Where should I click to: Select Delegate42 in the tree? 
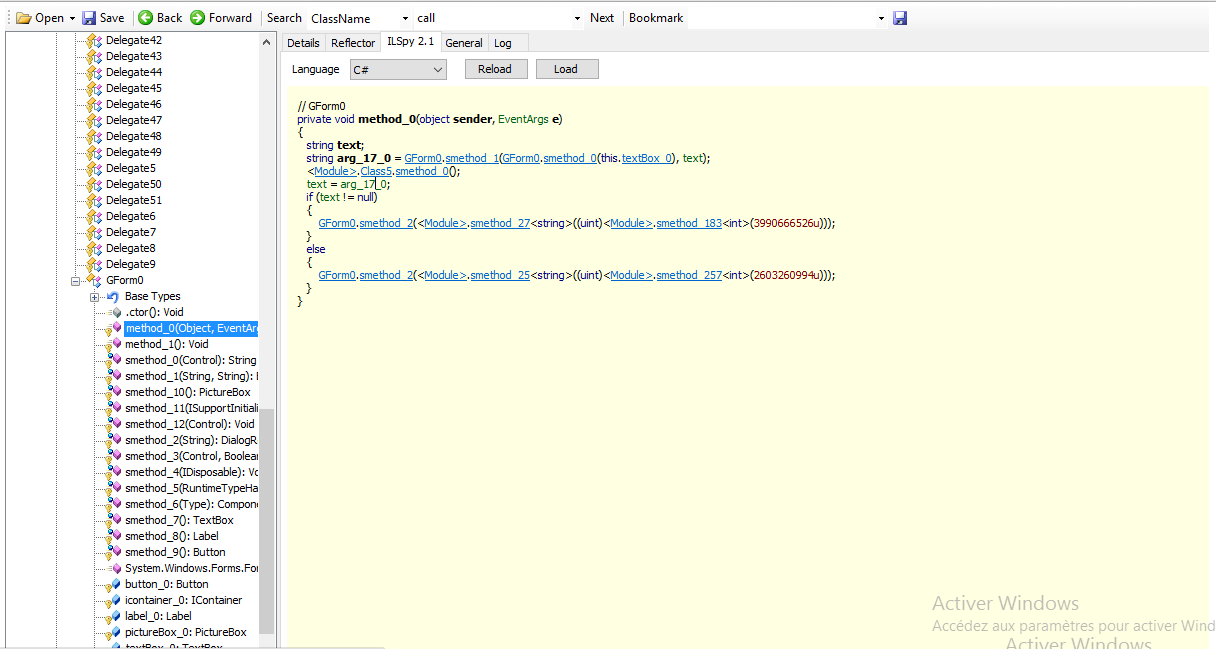[x=133, y=40]
